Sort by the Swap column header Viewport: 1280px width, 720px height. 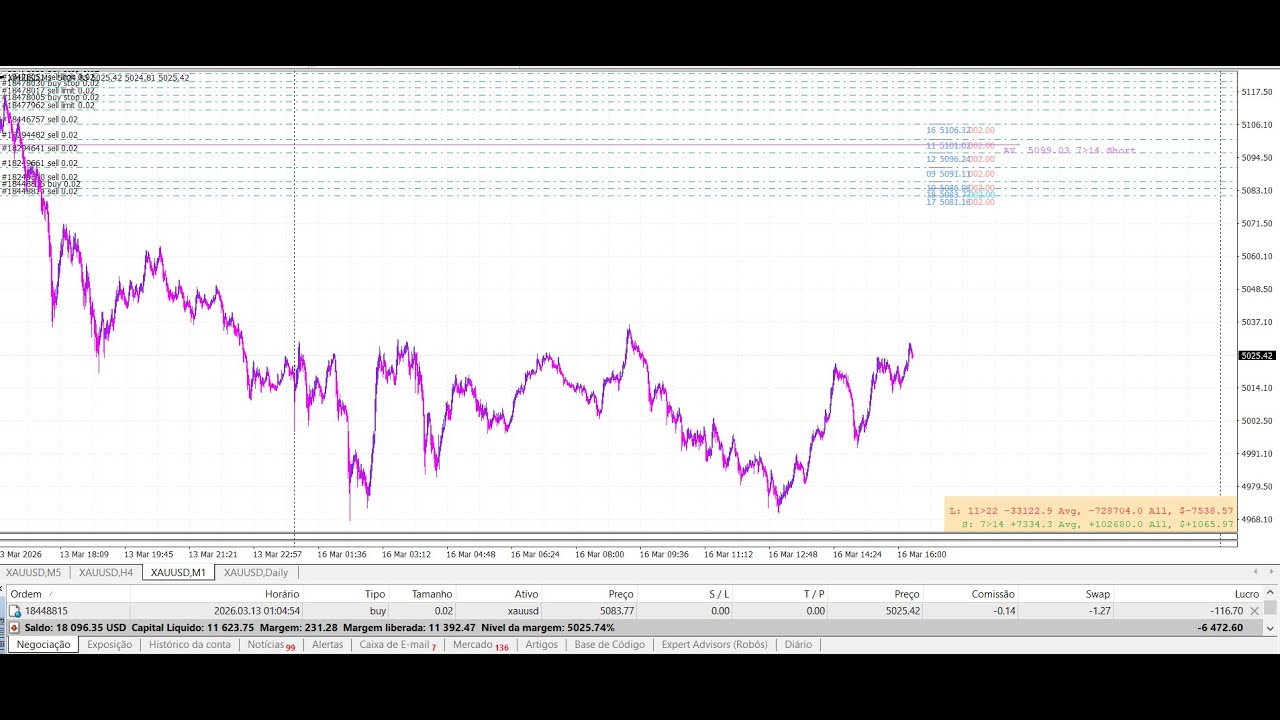coord(1098,594)
